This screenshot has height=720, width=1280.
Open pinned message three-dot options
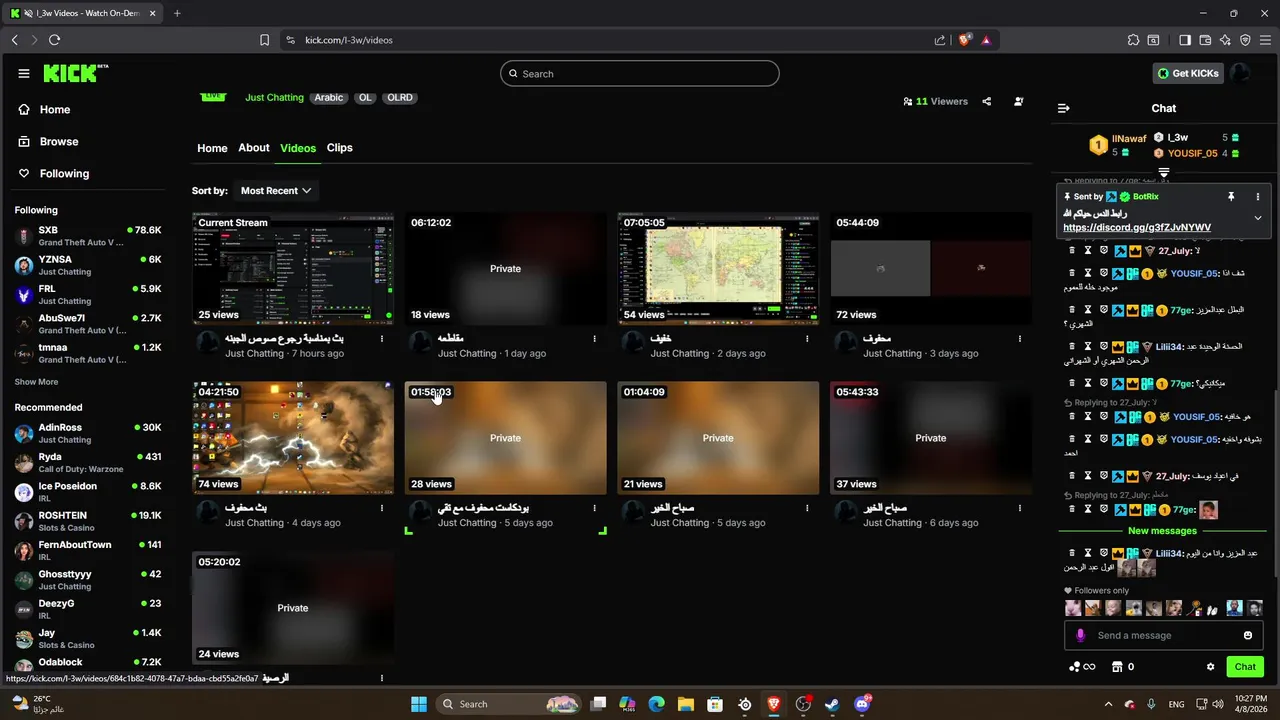[1258, 197]
